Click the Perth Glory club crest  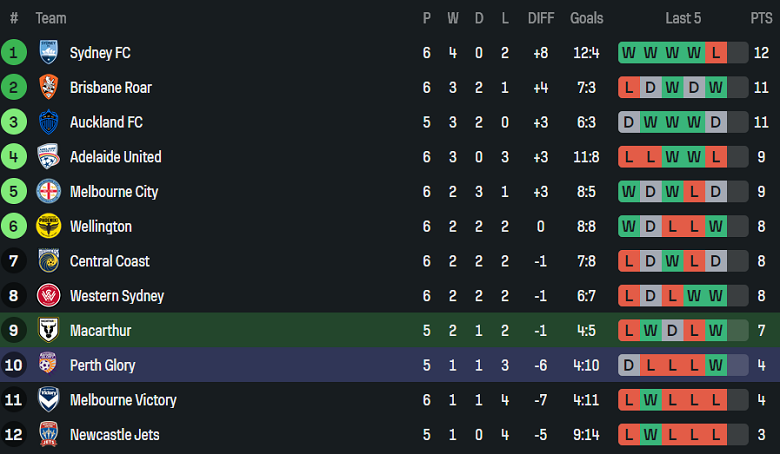tap(48, 365)
